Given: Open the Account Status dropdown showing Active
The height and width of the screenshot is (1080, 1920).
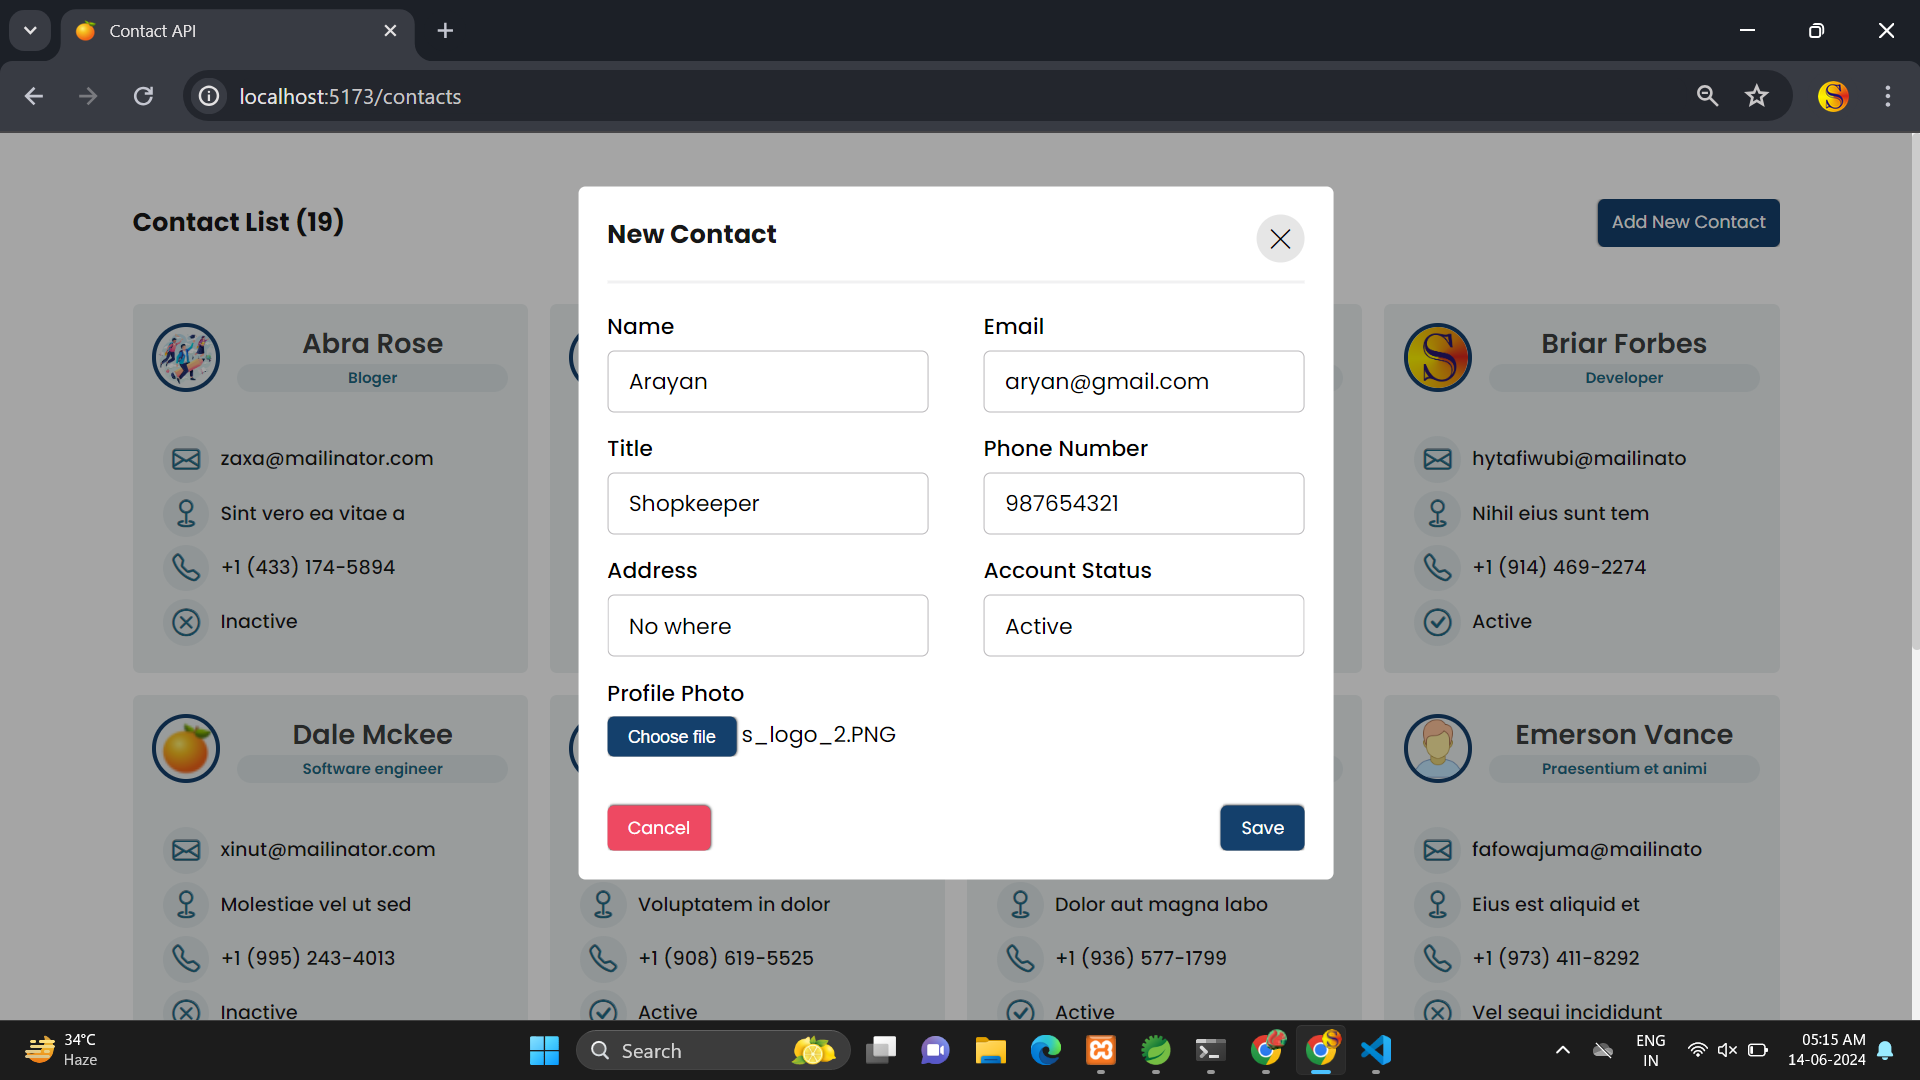Looking at the screenshot, I should tap(1143, 626).
